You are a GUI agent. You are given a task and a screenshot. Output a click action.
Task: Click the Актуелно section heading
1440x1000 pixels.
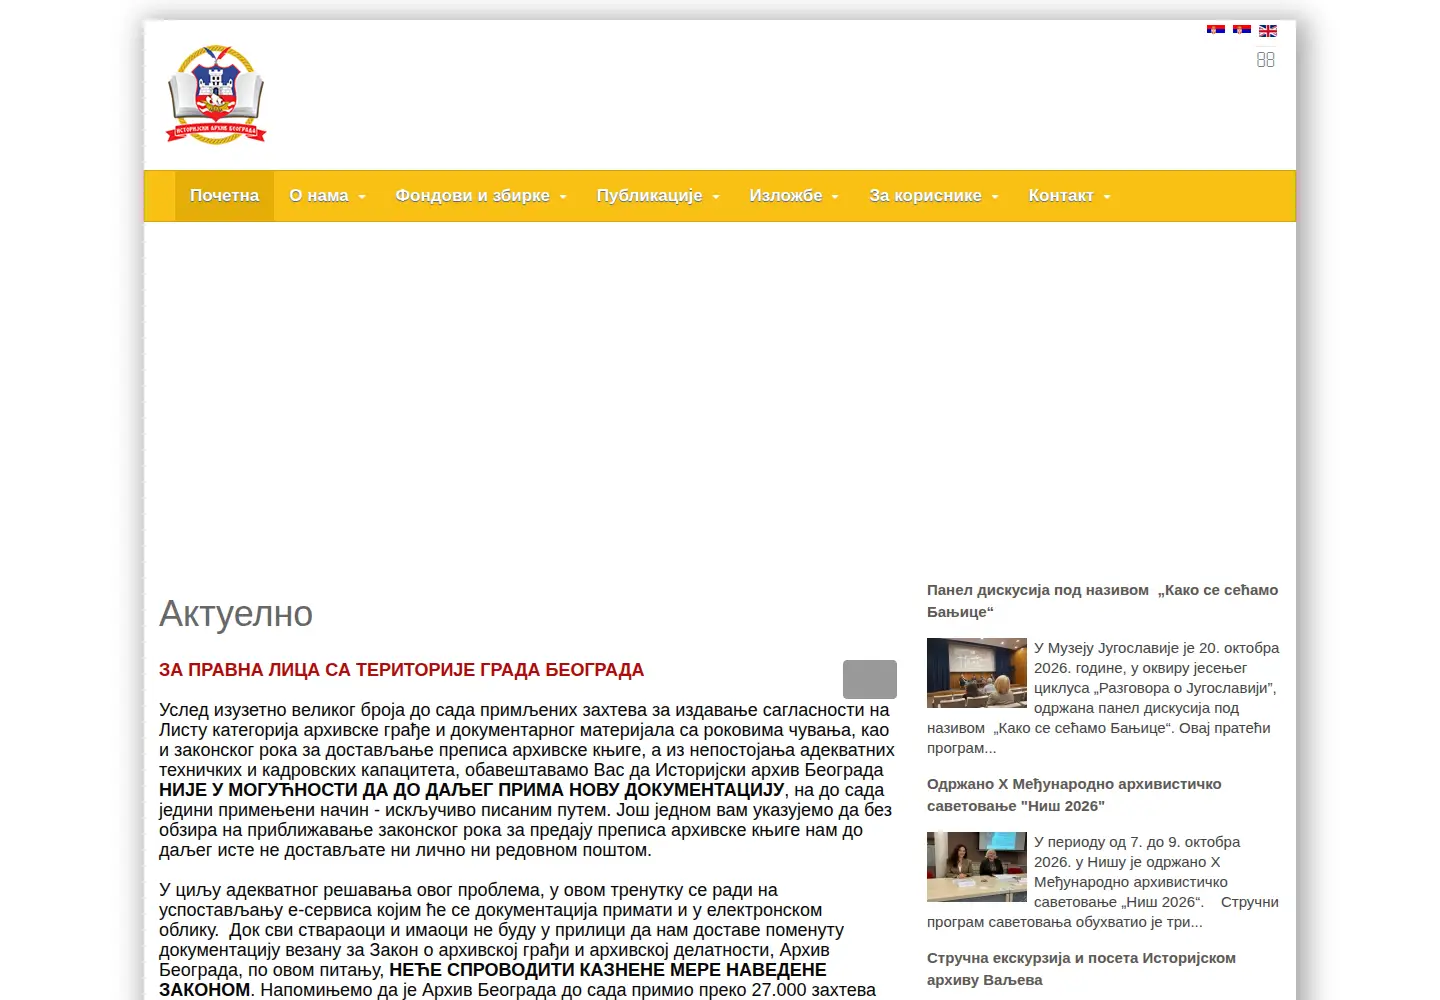click(x=236, y=614)
